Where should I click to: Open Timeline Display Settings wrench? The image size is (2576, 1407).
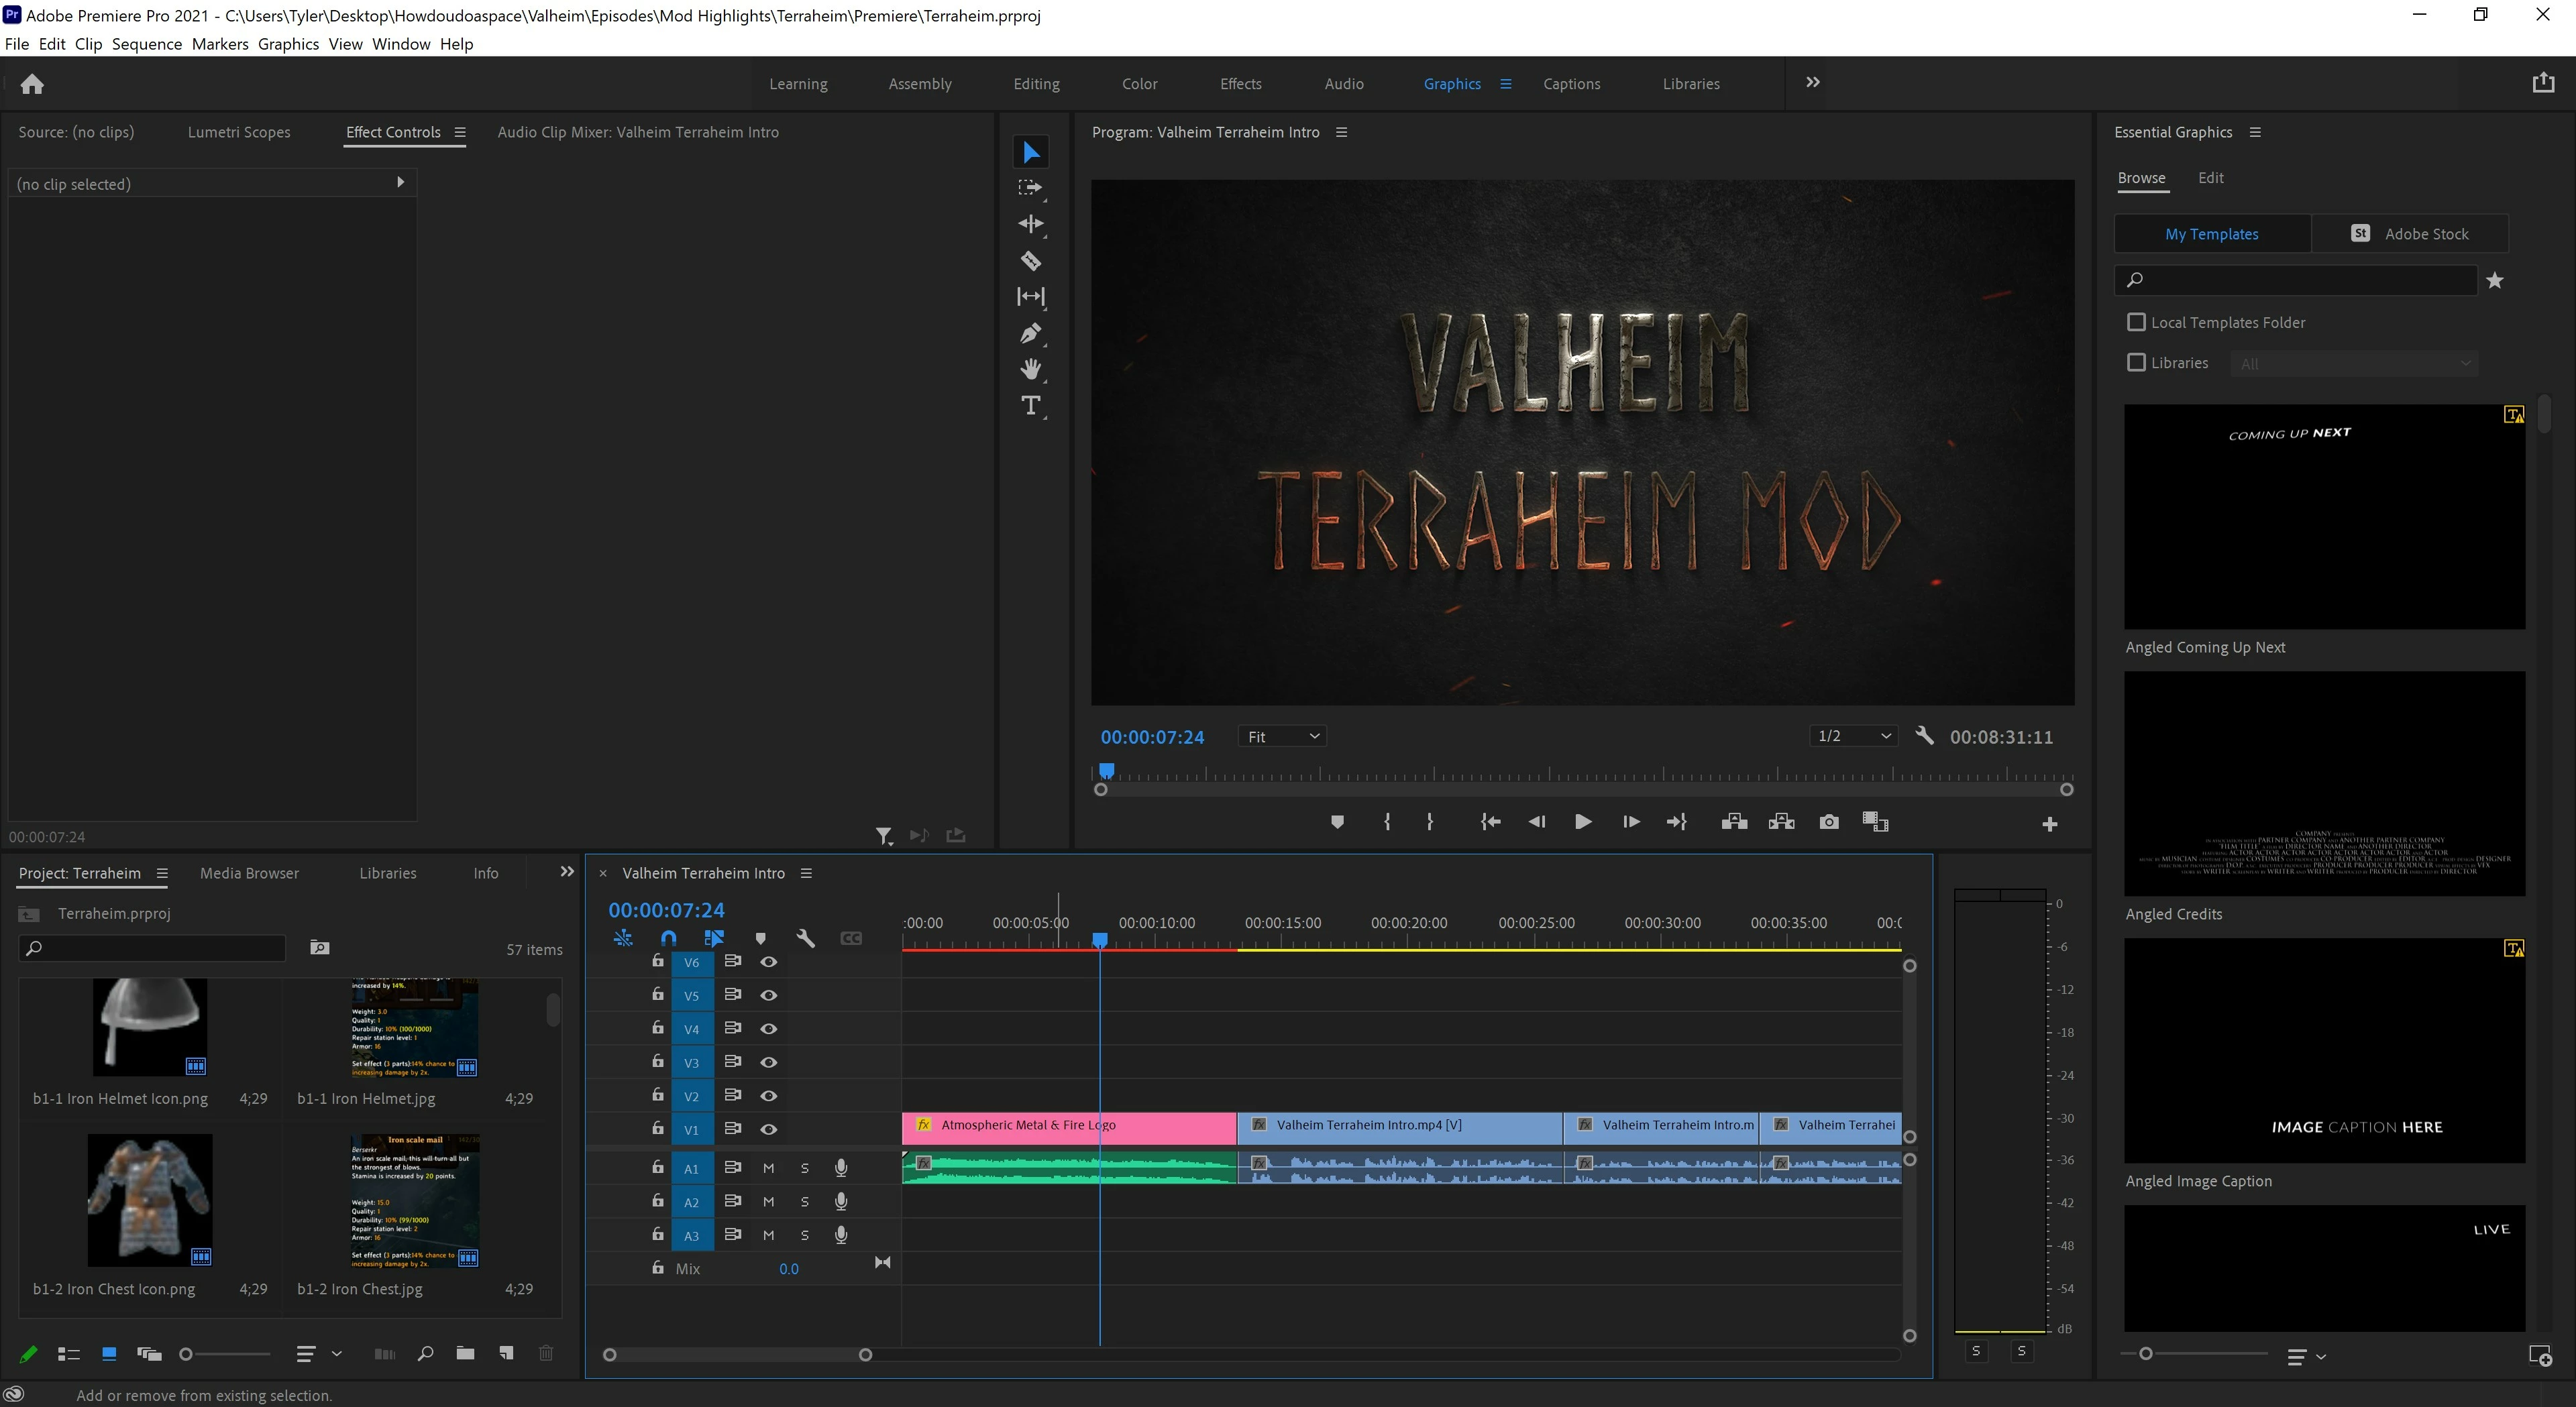pyautogui.click(x=805, y=938)
